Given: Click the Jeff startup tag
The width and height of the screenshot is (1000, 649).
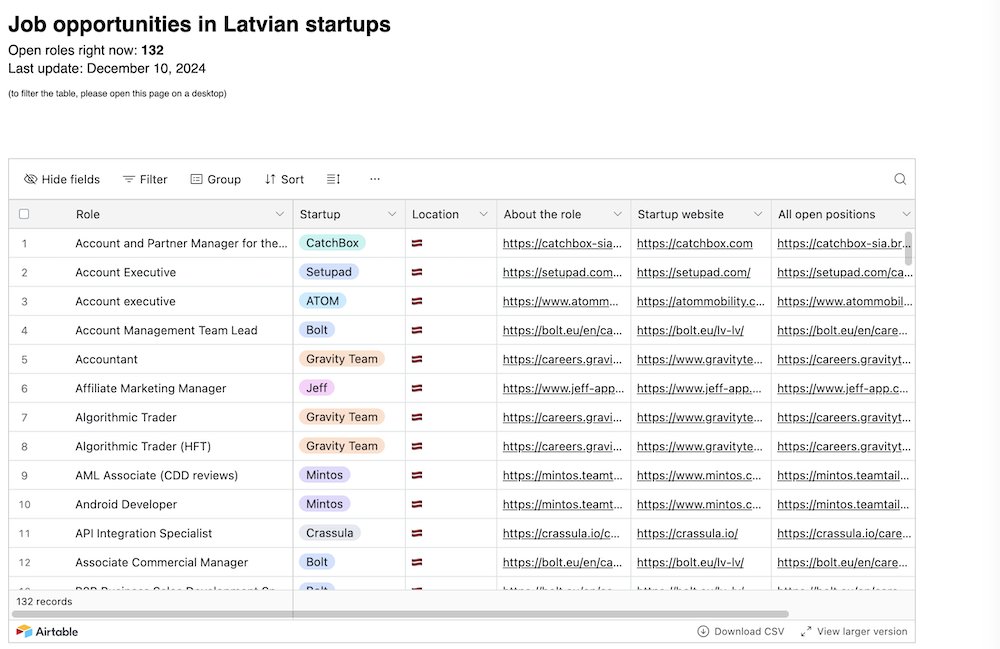Looking at the screenshot, I should (x=316, y=388).
